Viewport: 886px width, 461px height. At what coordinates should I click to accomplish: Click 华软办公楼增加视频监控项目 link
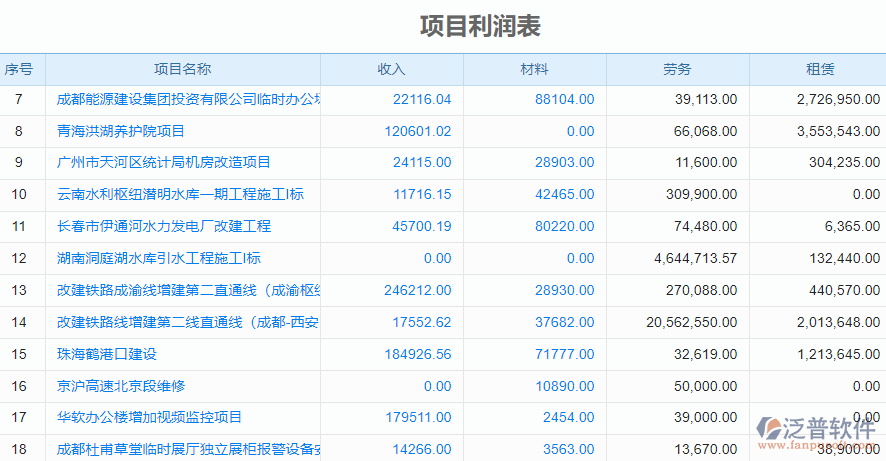pyautogui.click(x=149, y=417)
